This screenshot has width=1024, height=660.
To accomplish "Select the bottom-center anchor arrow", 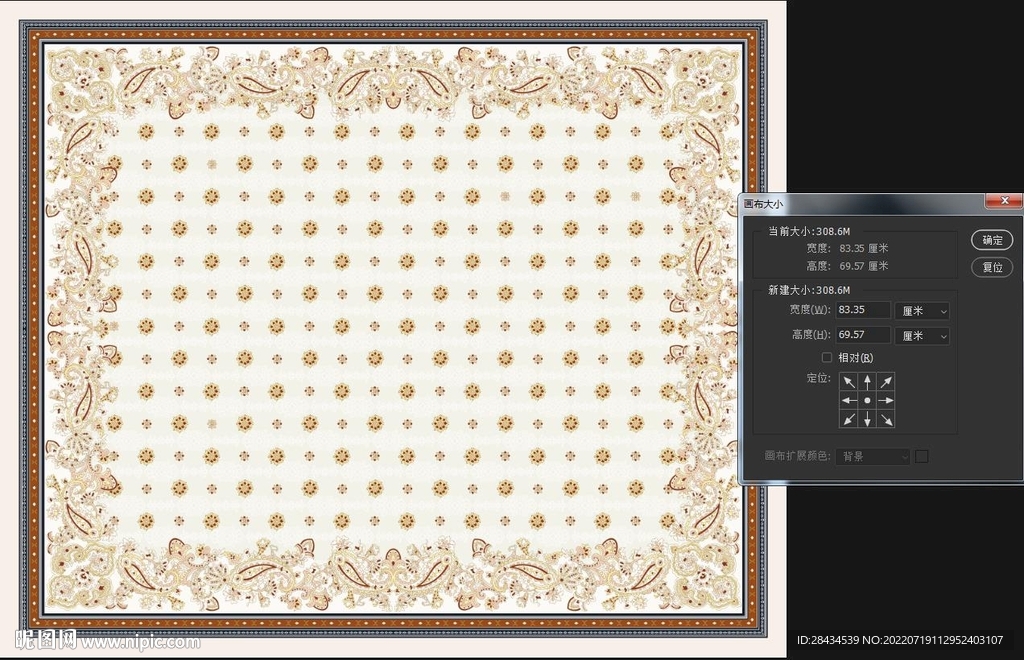I will point(867,418).
